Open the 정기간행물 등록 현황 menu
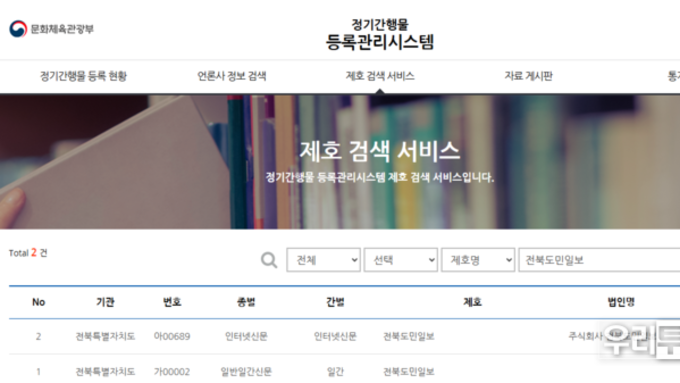Screen dimensions: 680x383 pos(83,76)
